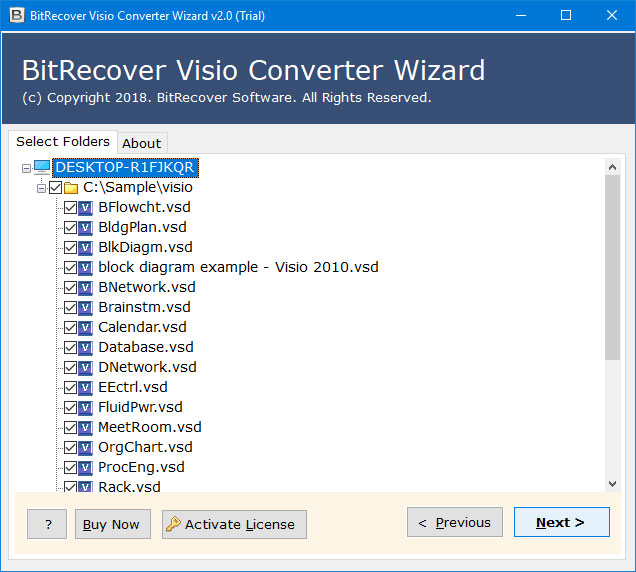Uncheck the Rack.vsd checkbox
636x572 pixels.
(x=71, y=486)
